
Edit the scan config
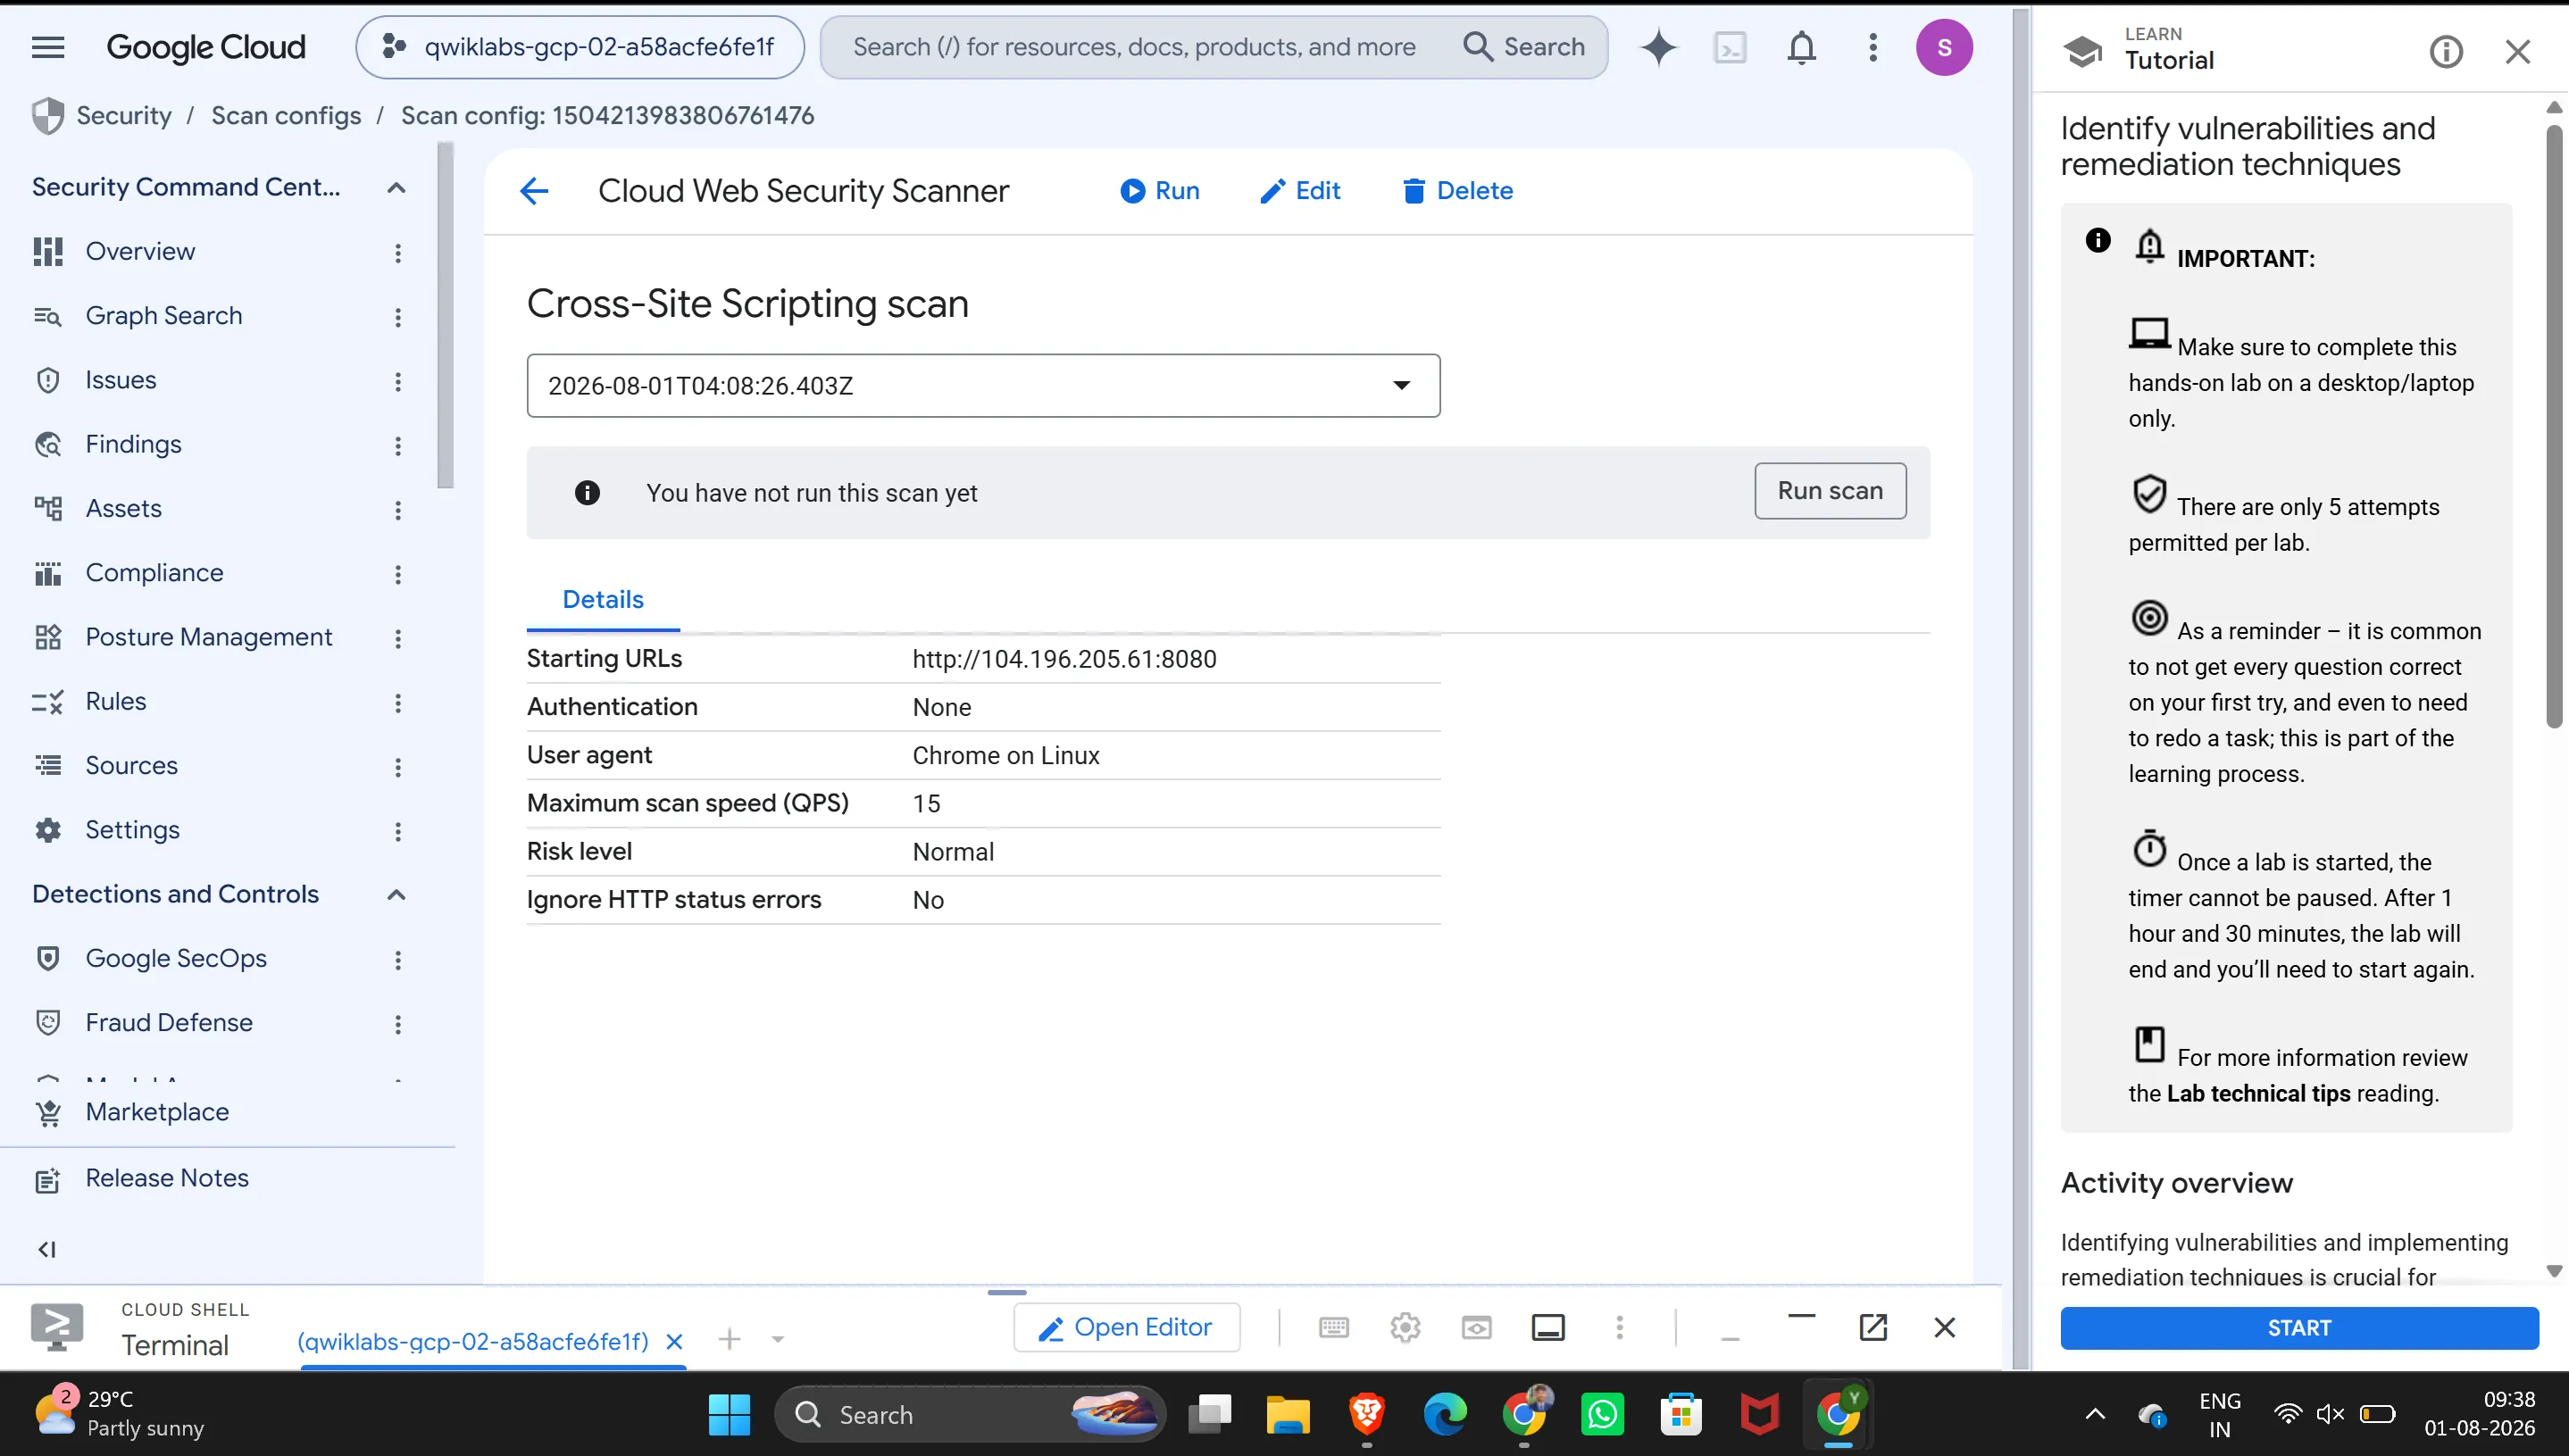tap(1300, 190)
